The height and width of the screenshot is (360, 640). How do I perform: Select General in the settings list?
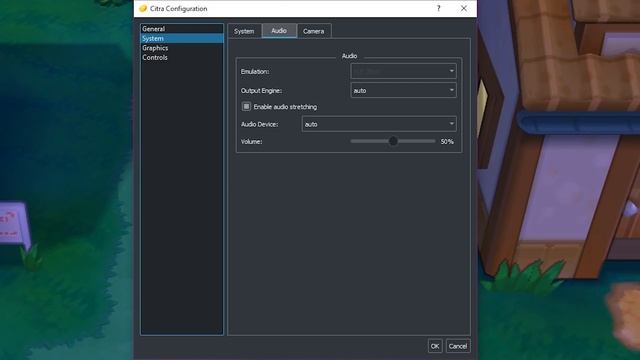point(182,29)
